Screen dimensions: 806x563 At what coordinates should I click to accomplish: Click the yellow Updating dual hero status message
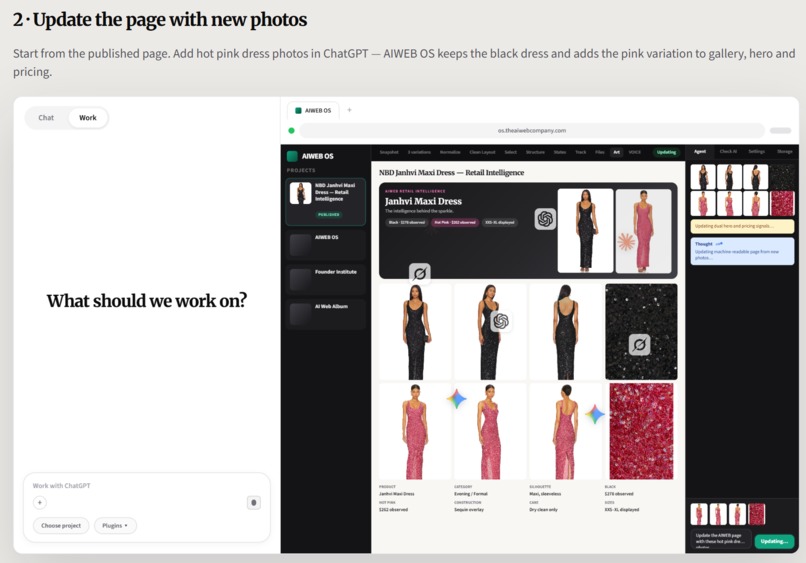742,226
